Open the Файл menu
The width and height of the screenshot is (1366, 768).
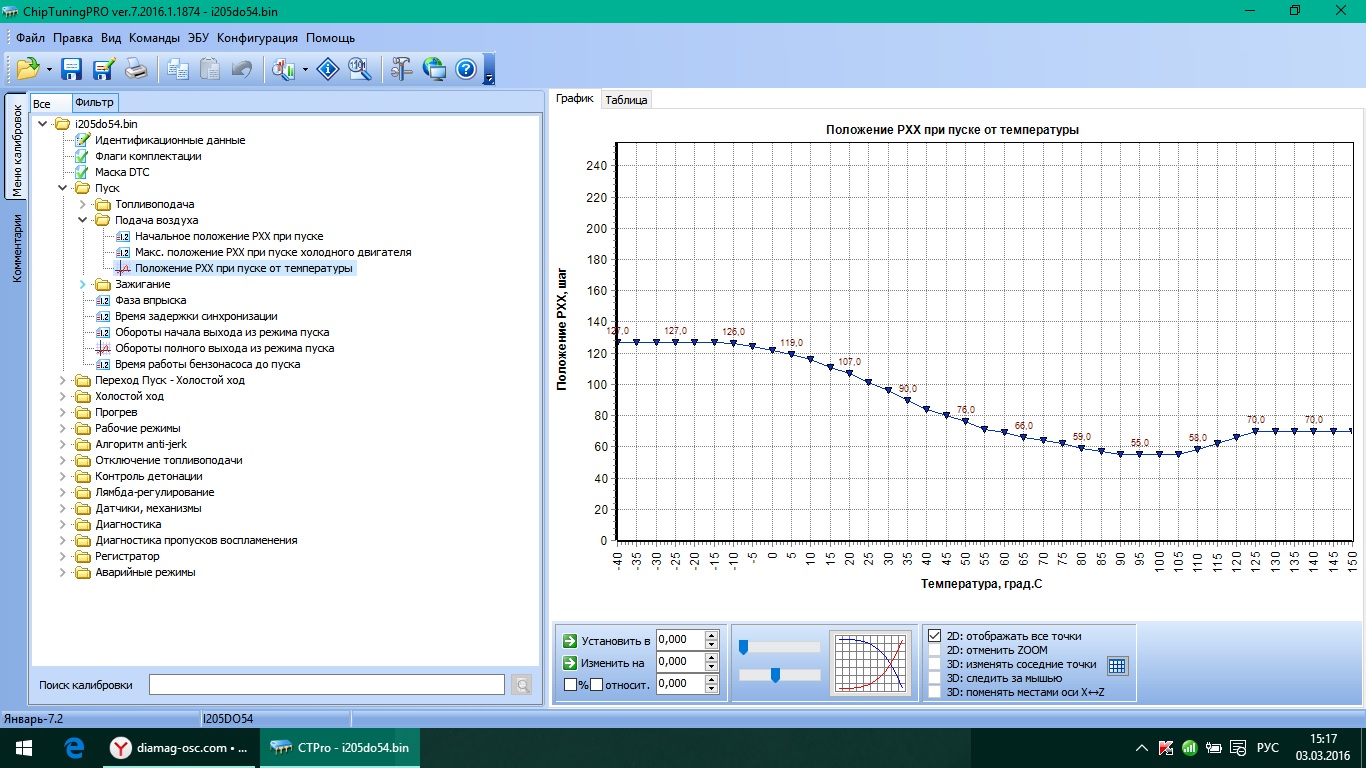click(30, 38)
